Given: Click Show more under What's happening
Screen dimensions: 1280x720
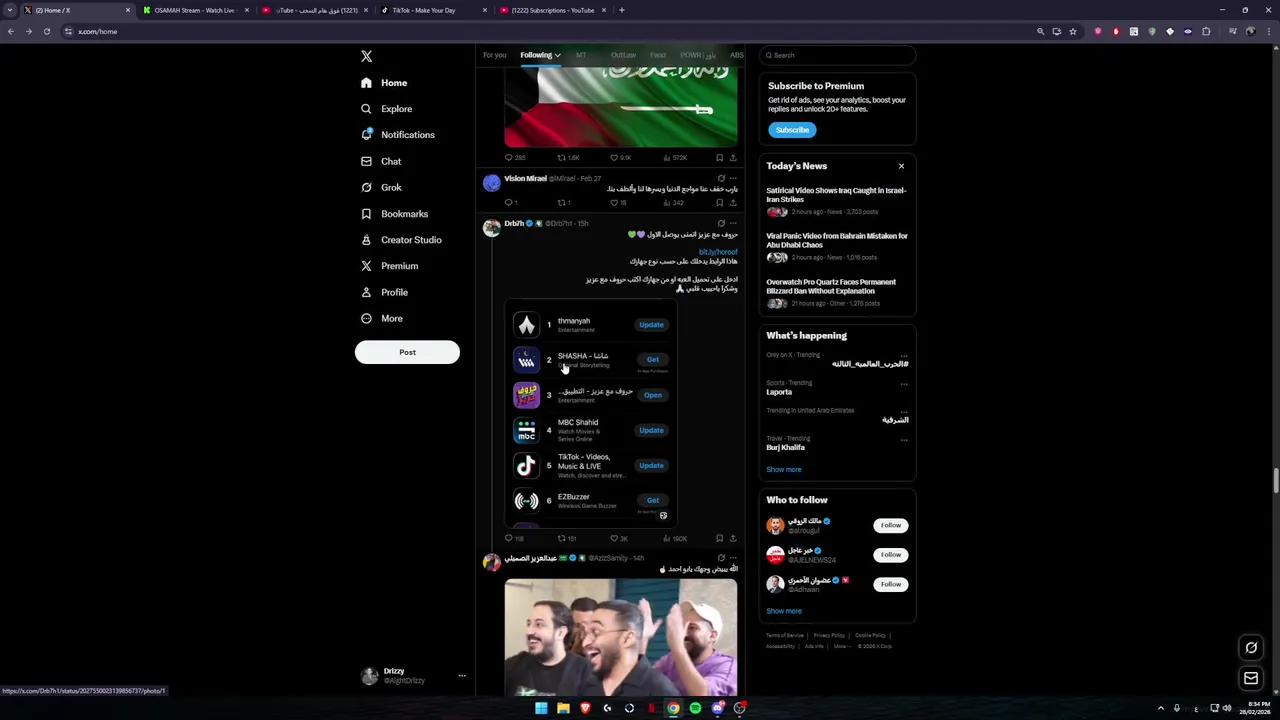Looking at the screenshot, I should pos(784,469).
